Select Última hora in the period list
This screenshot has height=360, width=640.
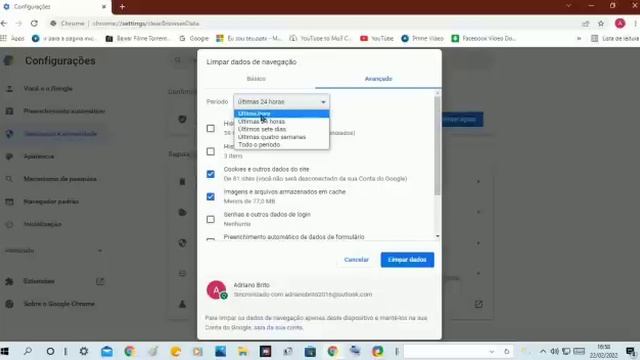pos(281,113)
